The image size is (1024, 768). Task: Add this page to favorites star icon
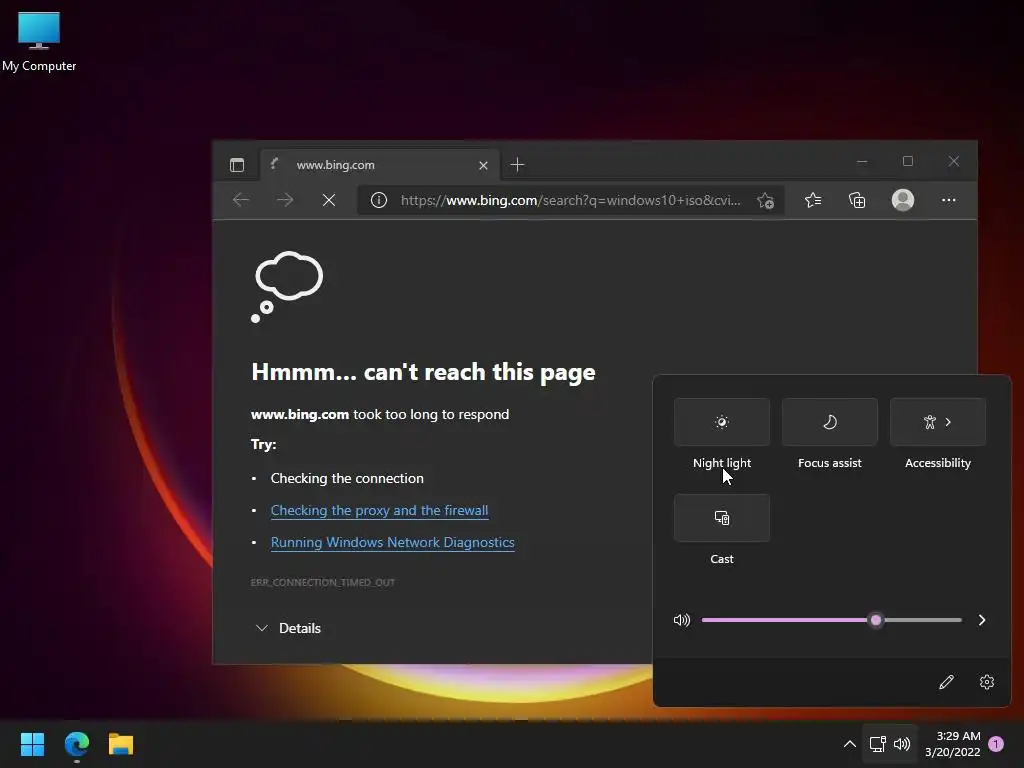point(765,200)
